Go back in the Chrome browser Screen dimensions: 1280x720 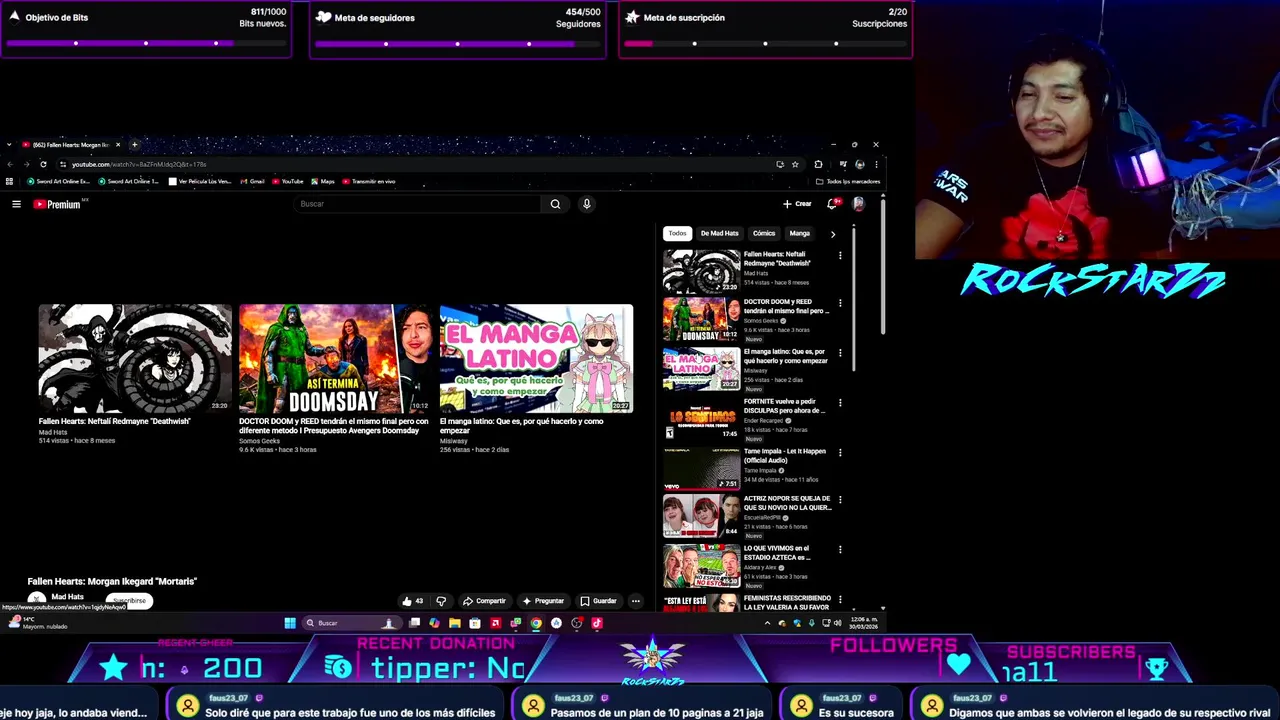(x=10, y=164)
